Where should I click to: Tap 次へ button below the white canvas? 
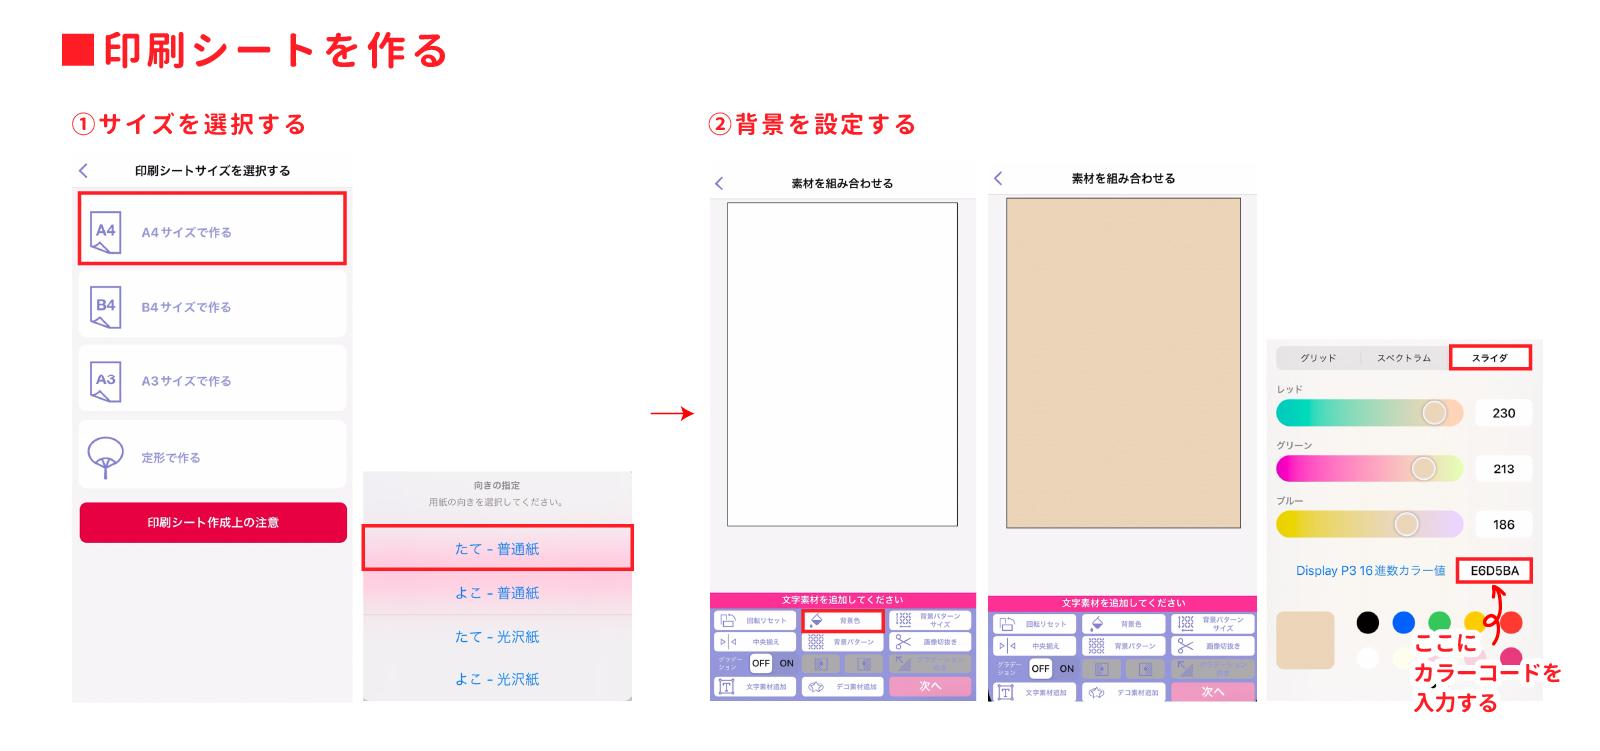tap(930, 686)
